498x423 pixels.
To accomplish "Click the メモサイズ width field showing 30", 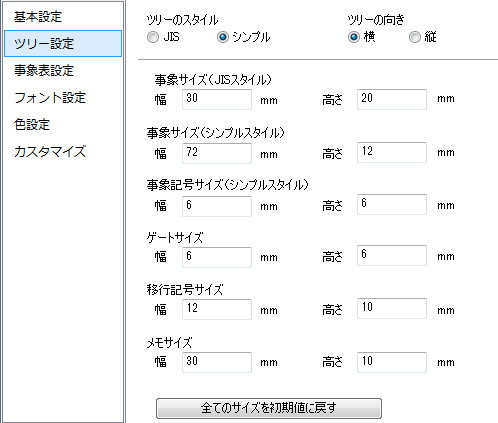I will click(217, 362).
